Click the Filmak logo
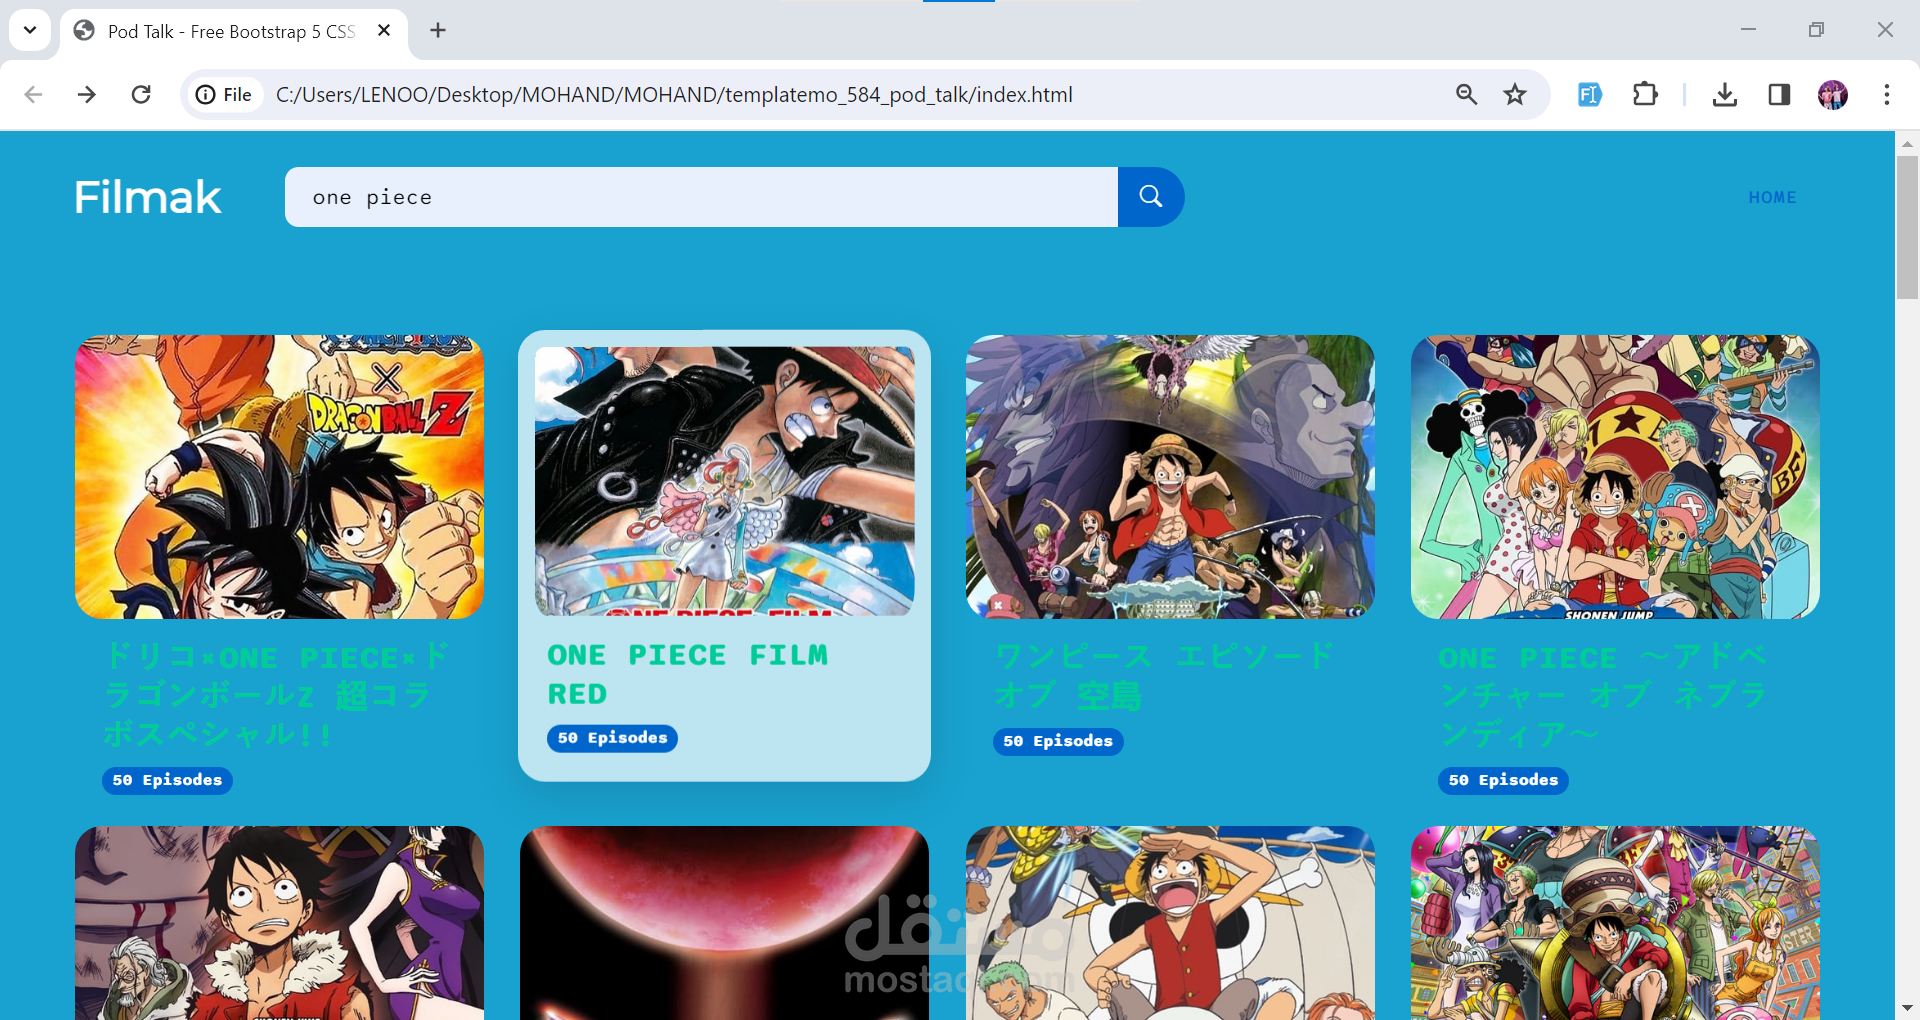 [x=148, y=197]
